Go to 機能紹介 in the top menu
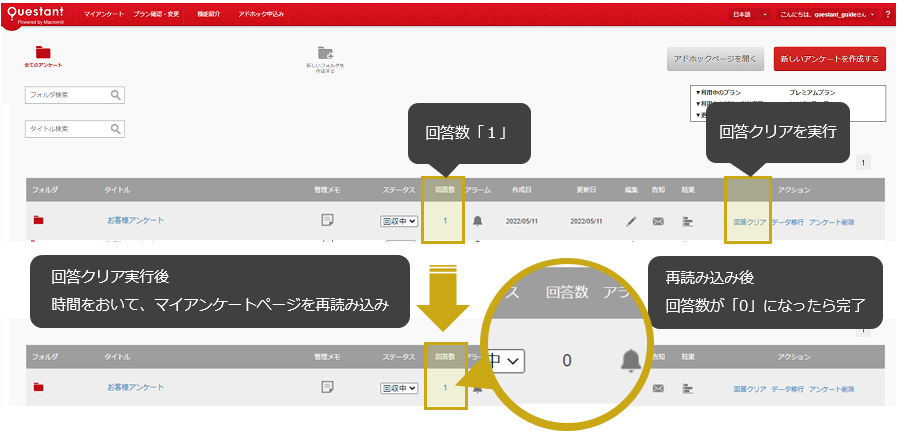898x445 pixels. pos(210,15)
